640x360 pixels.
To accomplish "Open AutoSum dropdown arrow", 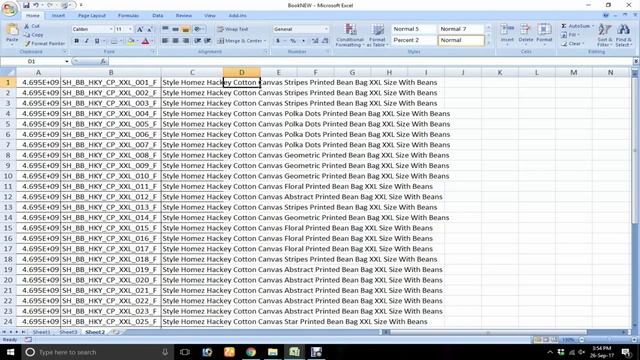I will [x=593, y=26].
